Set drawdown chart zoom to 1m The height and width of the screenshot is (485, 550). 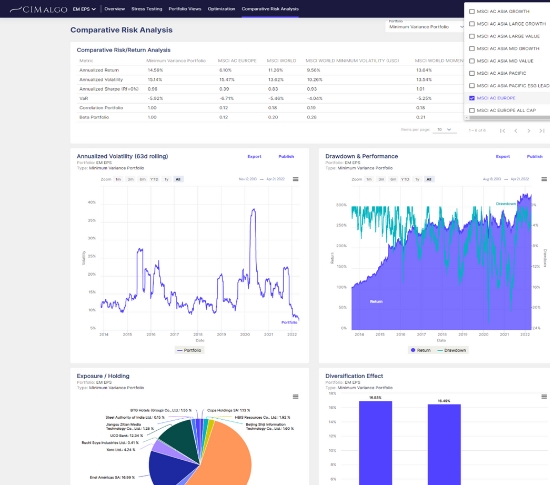click(x=369, y=179)
